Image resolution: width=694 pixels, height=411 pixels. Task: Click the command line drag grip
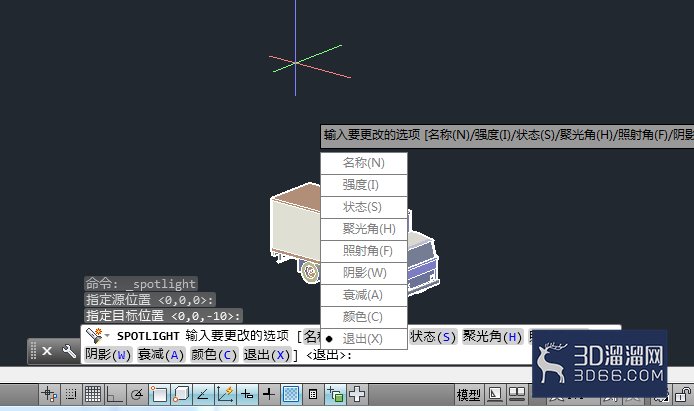(x=33, y=351)
